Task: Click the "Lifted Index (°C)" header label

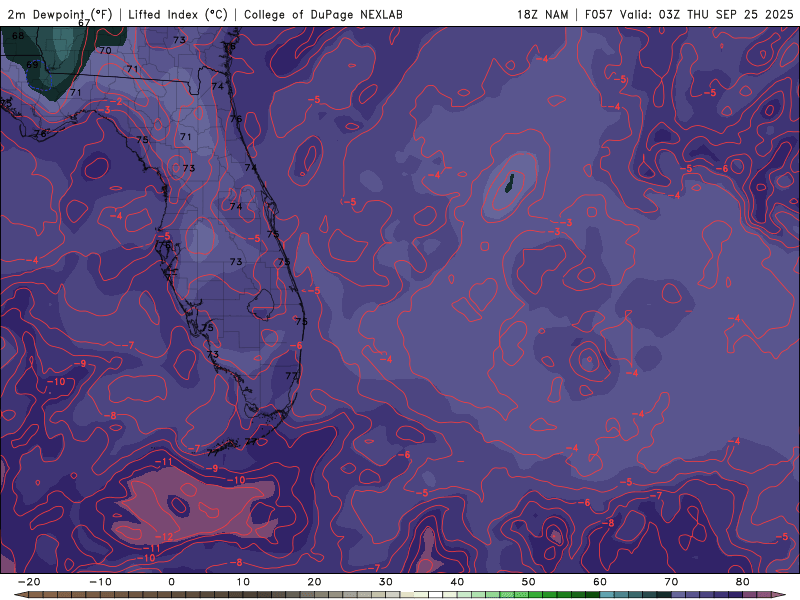Action: coord(178,14)
